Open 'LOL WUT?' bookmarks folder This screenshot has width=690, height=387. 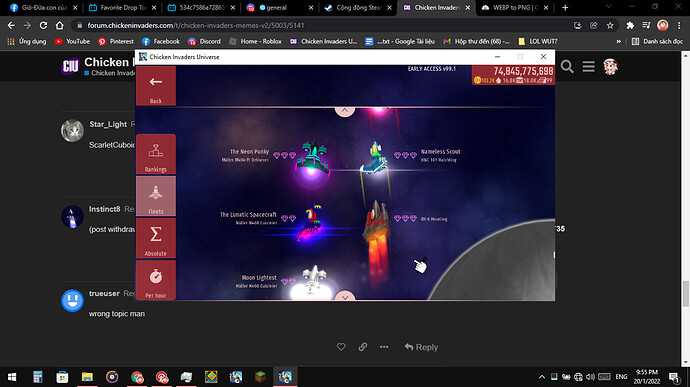[x=537, y=41]
